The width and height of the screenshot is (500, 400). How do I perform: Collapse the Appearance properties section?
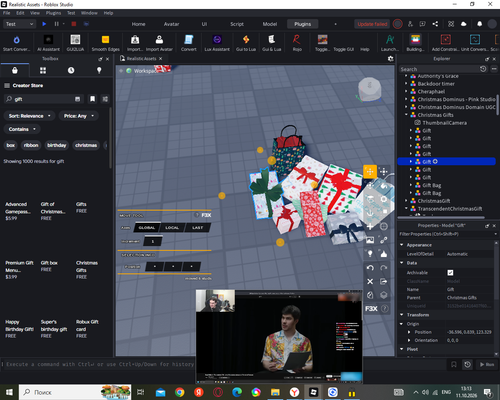(402, 245)
